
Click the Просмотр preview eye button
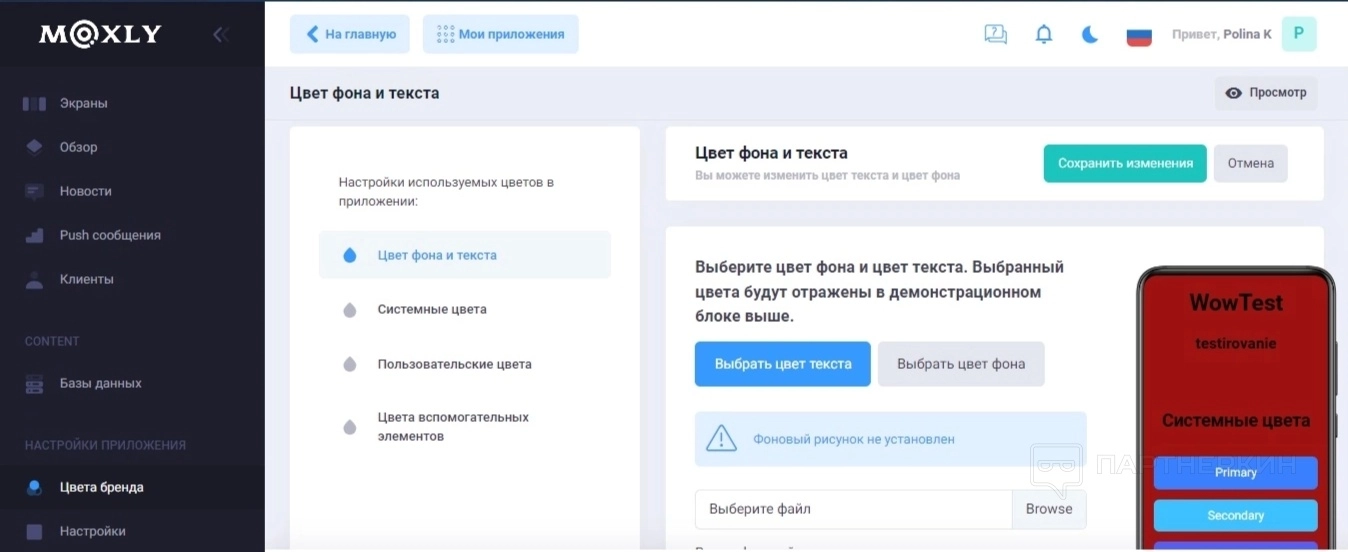tap(1266, 93)
